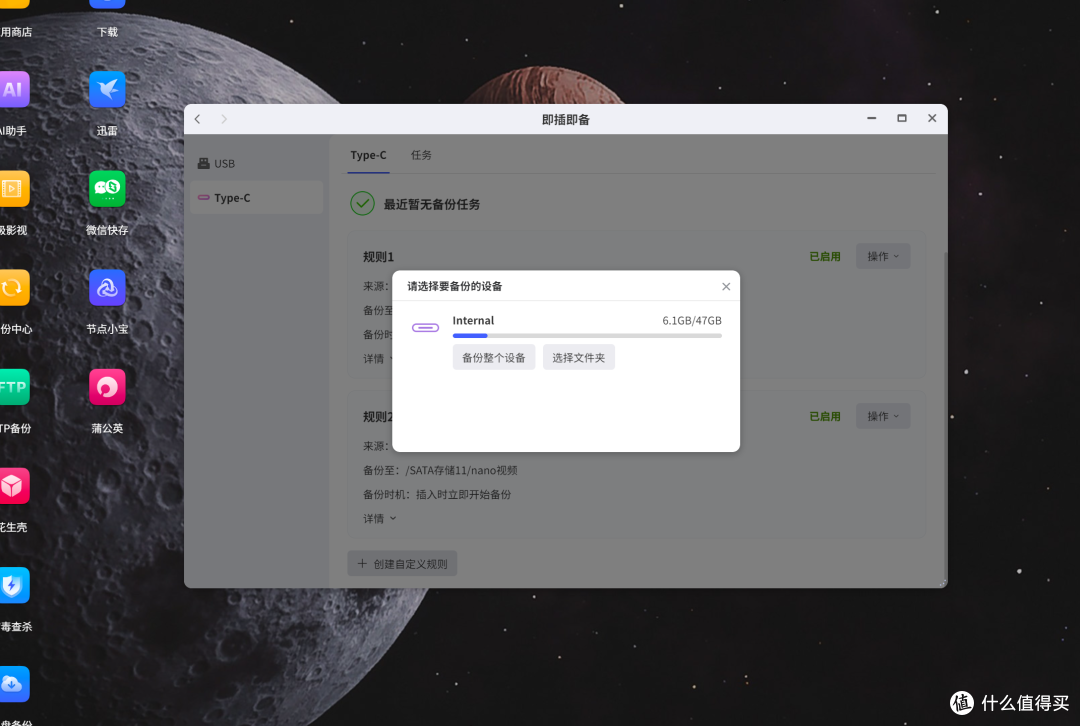The image size is (1080, 726).
Task: Launch the 蒲公英 desktop icon
Action: 107,387
